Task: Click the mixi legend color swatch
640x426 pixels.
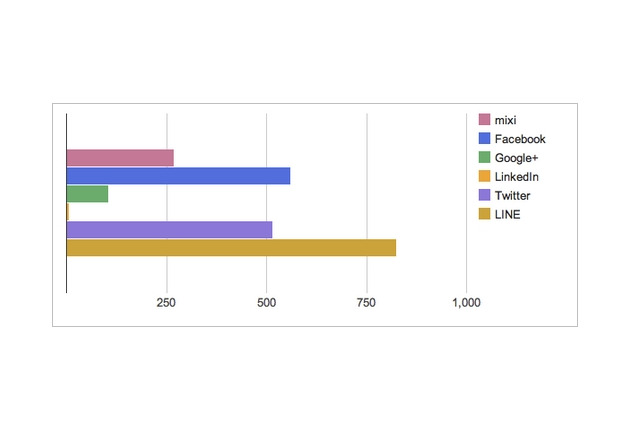Action: 484,121
